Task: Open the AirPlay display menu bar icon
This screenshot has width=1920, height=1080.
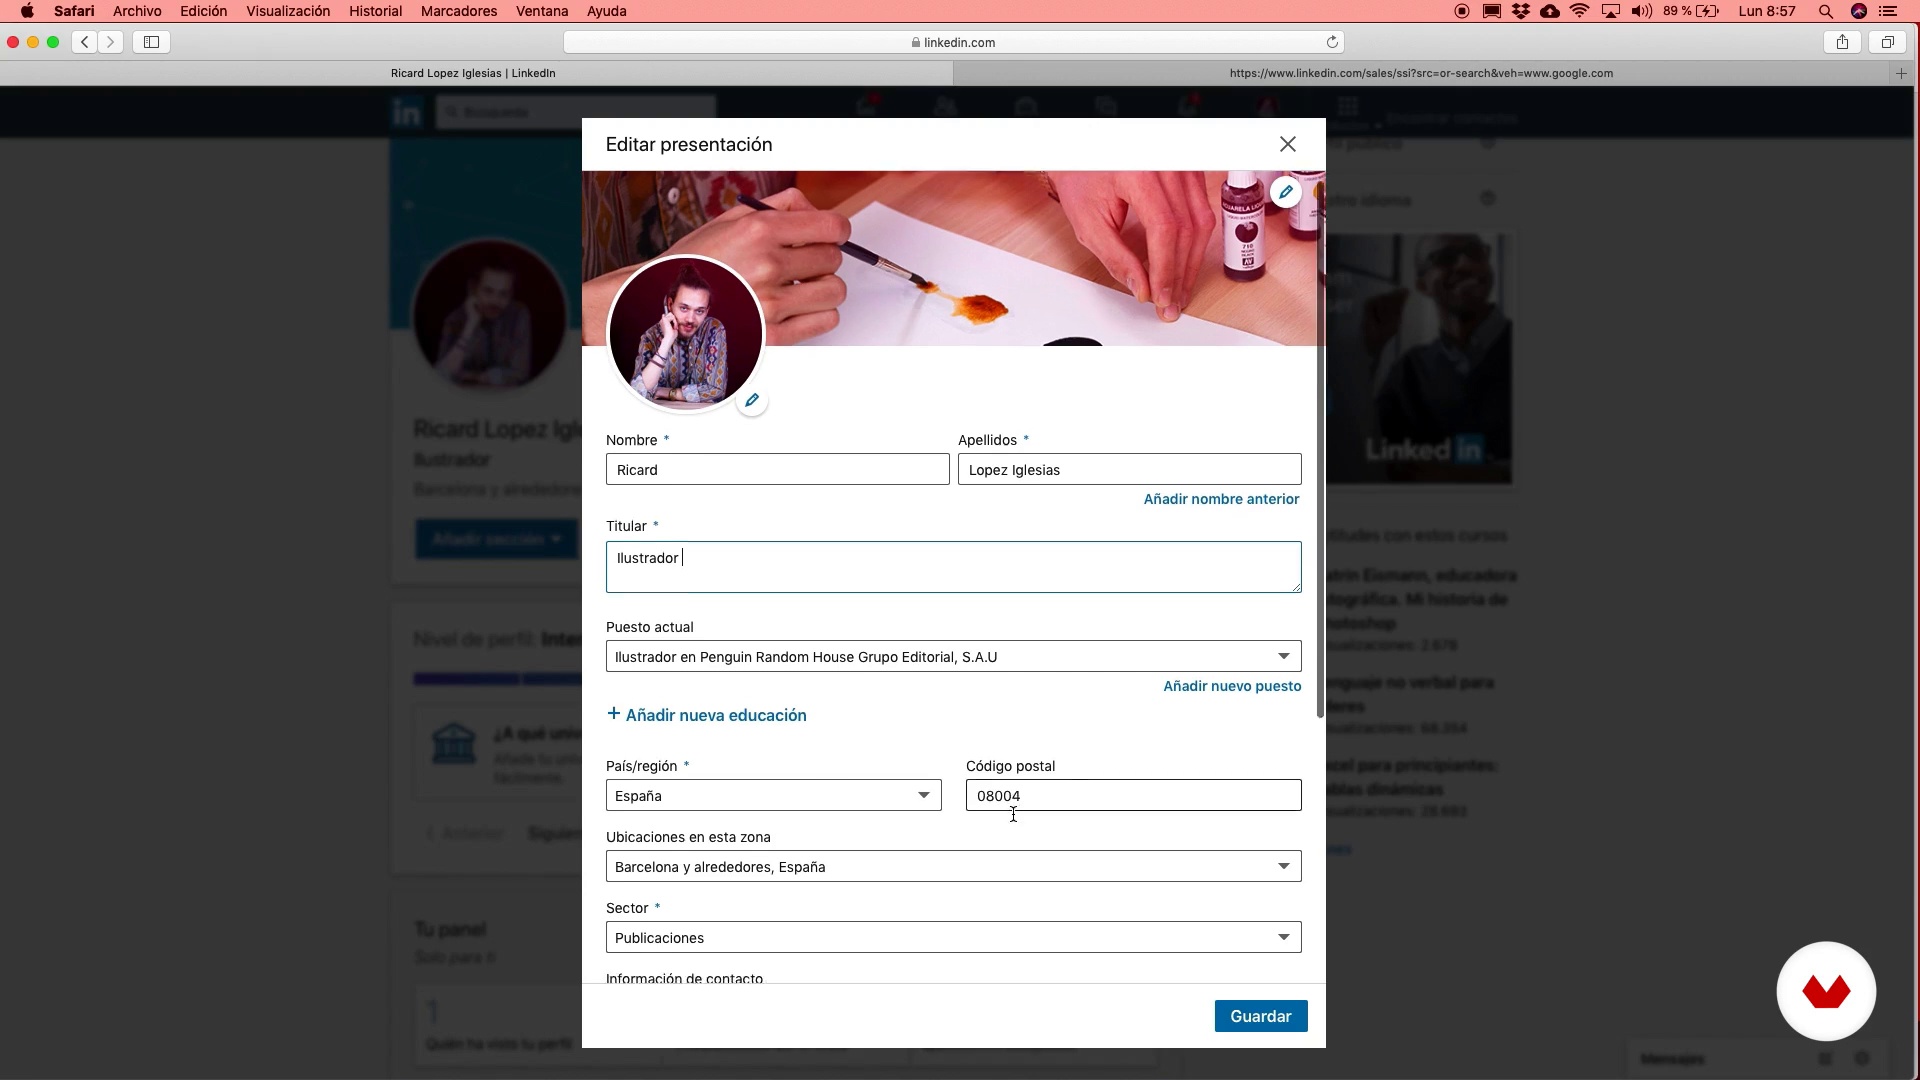Action: pyautogui.click(x=1610, y=11)
